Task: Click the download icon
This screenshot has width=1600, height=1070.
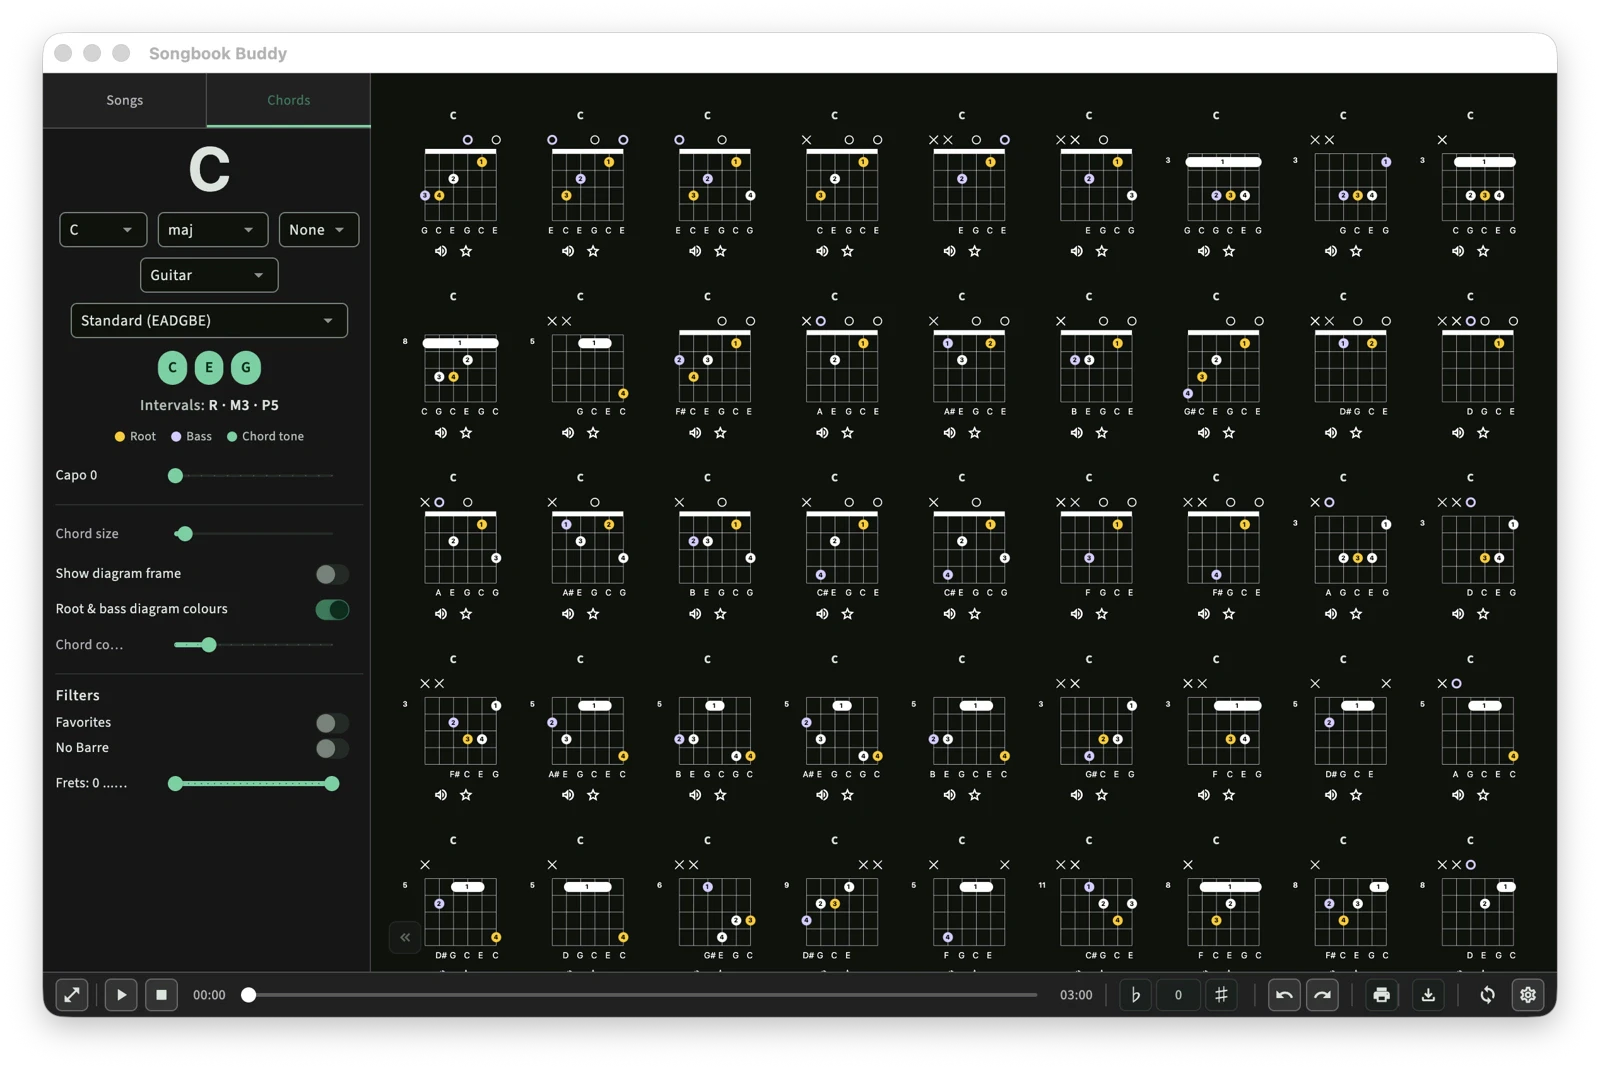Action: coord(1428,995)
